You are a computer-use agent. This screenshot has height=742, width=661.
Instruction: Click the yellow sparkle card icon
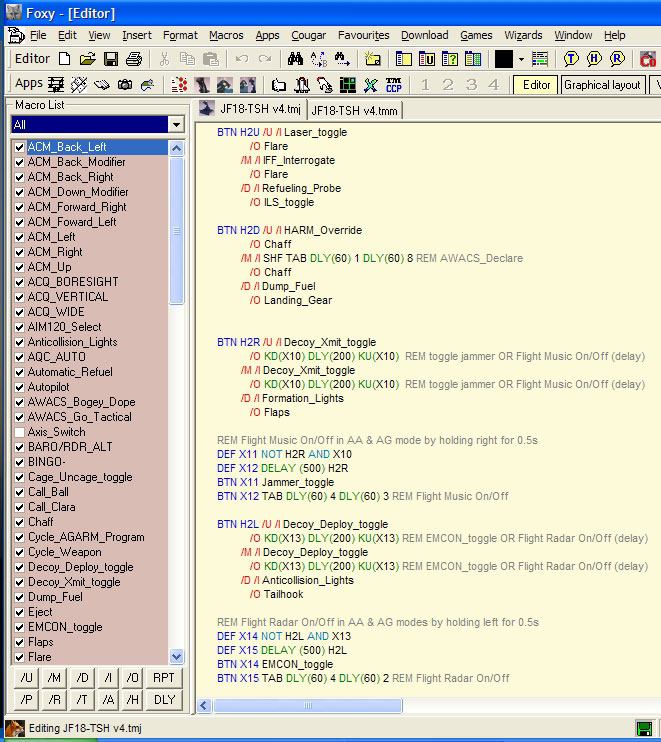[373, 59]
